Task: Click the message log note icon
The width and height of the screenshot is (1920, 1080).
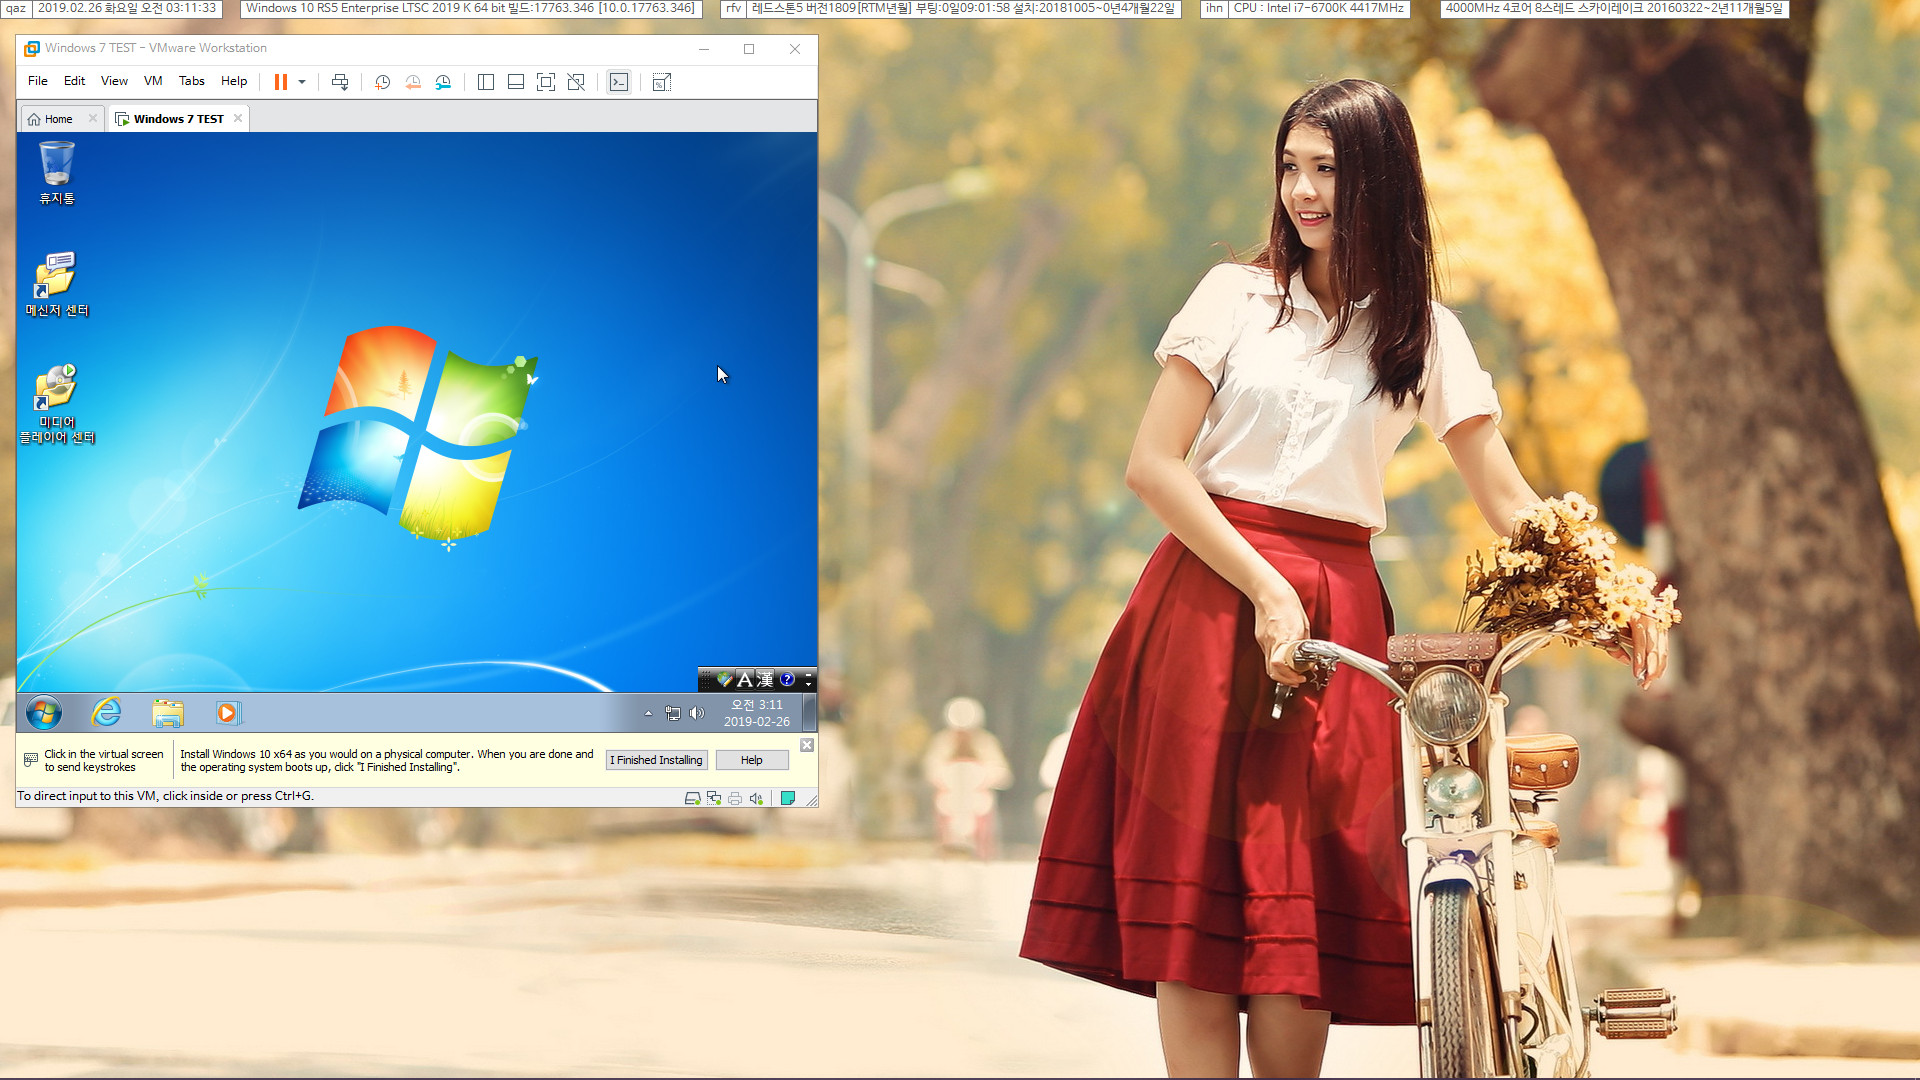Action: click(x=788, y=798)
